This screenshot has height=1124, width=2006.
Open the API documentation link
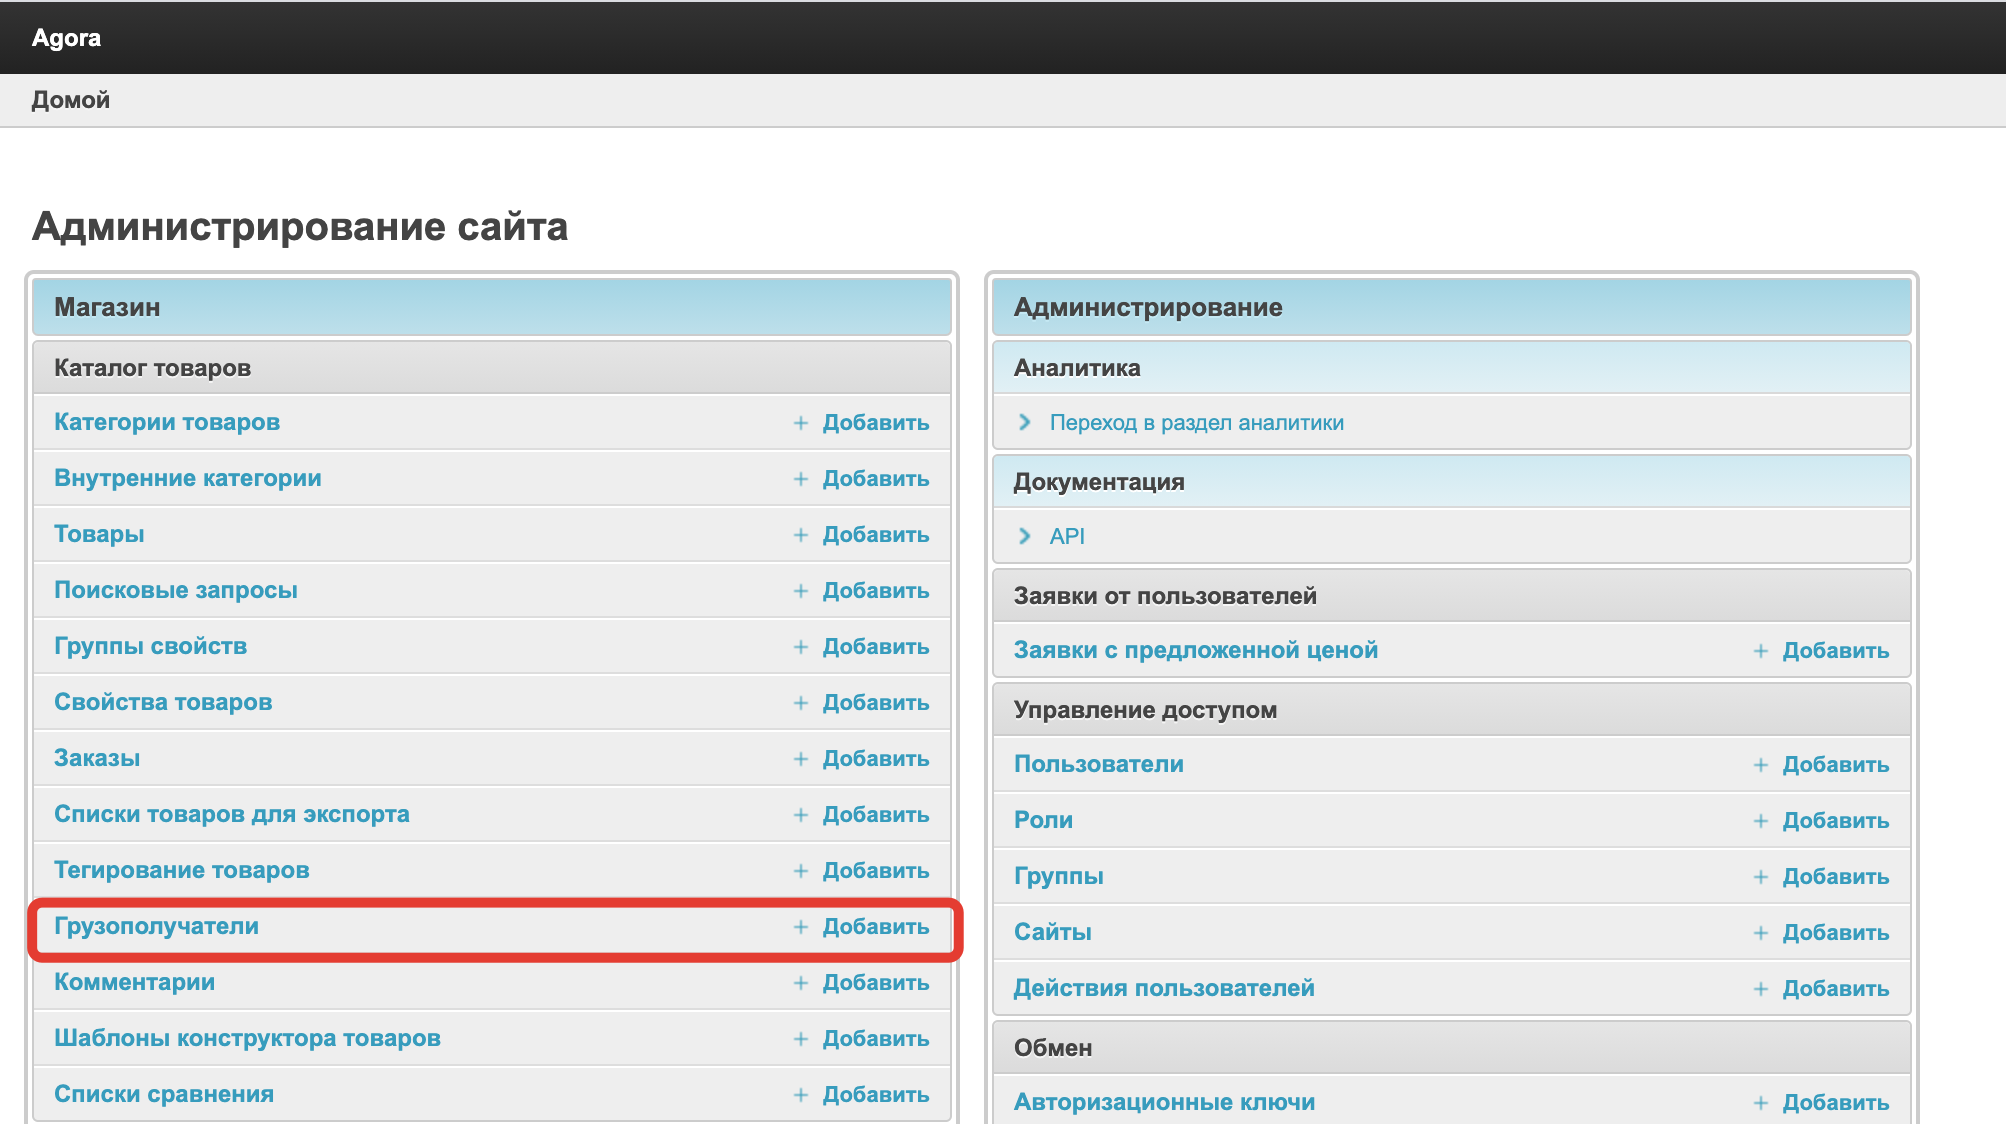(x=1066, y=536)
